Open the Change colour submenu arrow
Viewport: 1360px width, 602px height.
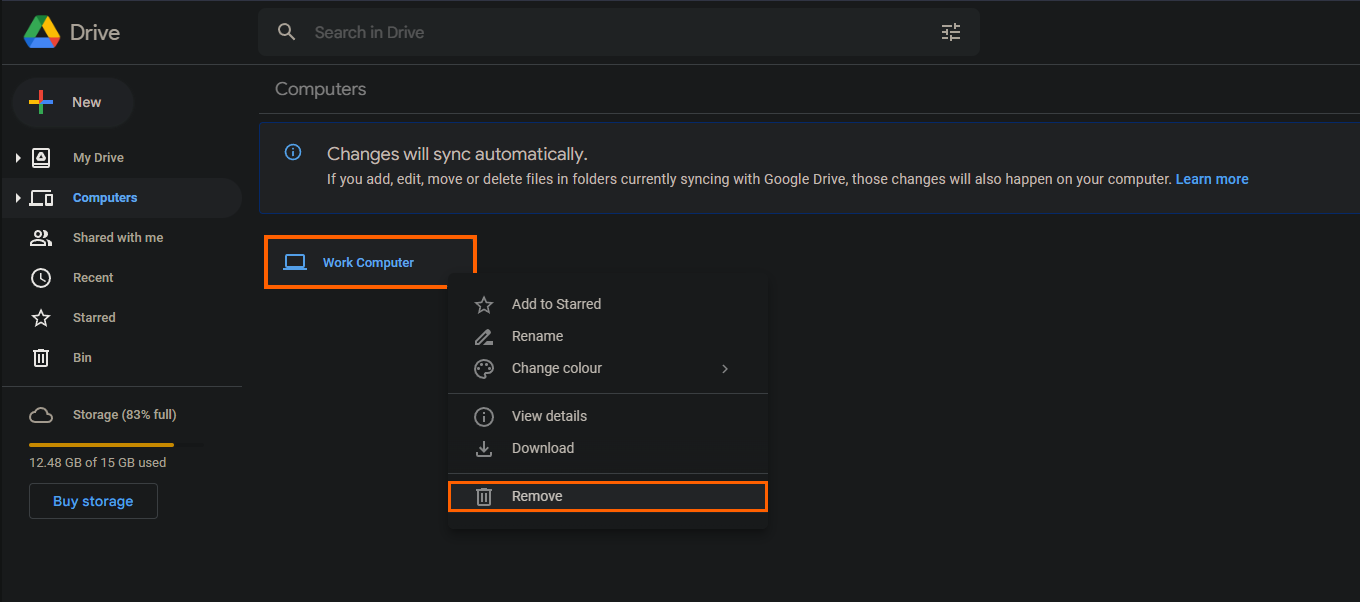[x=725, y=369]
